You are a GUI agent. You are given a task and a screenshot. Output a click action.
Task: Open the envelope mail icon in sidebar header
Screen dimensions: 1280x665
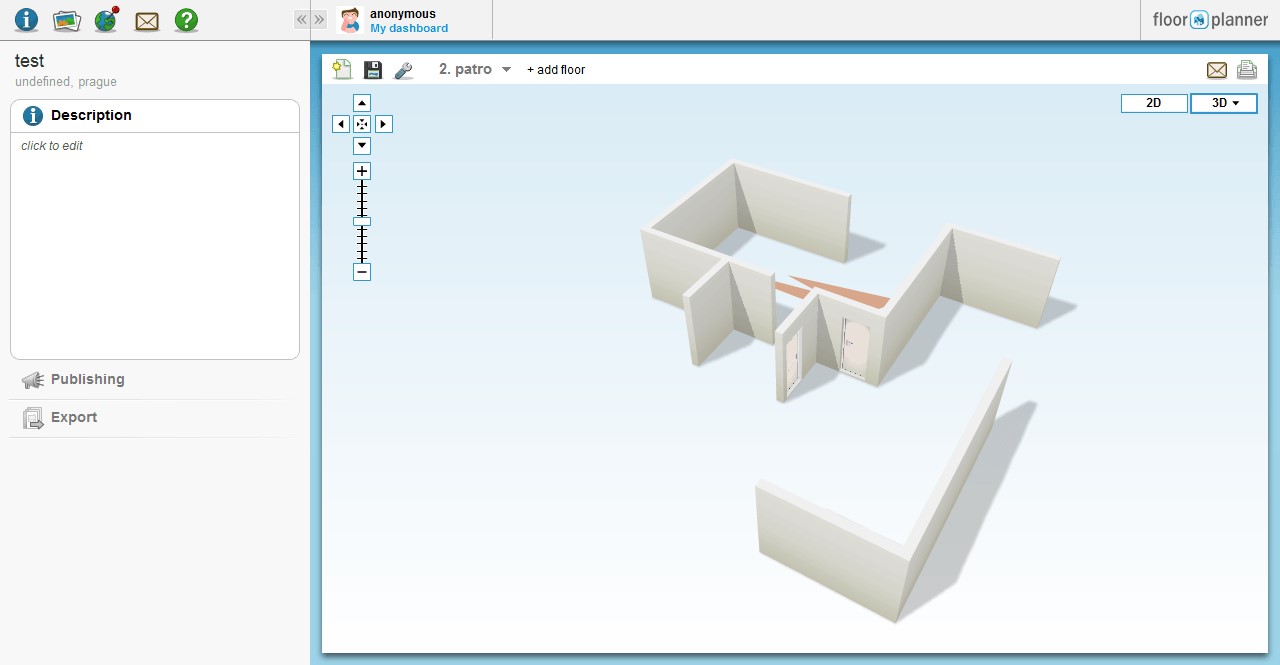pyautogui.click(x=147, y=21)
